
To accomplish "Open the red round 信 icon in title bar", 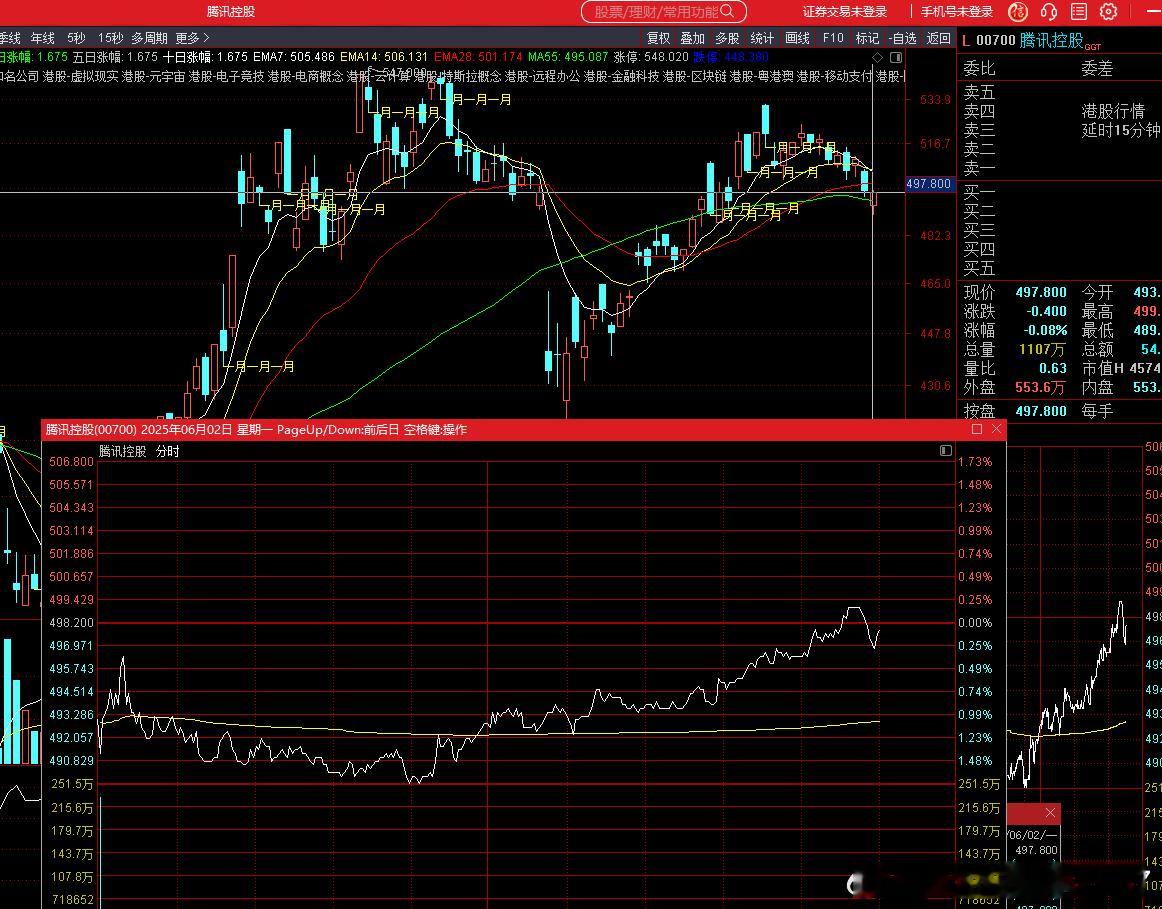I will tap(1018, 11).
